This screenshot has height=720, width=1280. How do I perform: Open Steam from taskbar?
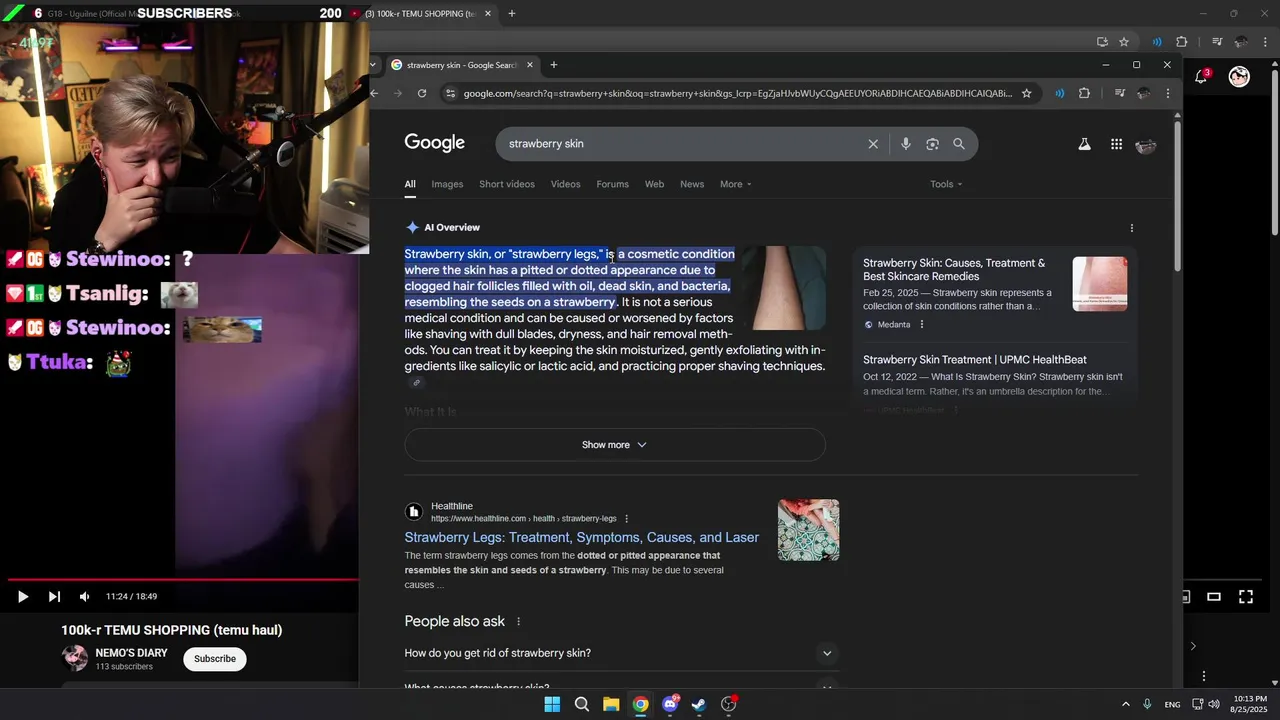coord(699,704)
